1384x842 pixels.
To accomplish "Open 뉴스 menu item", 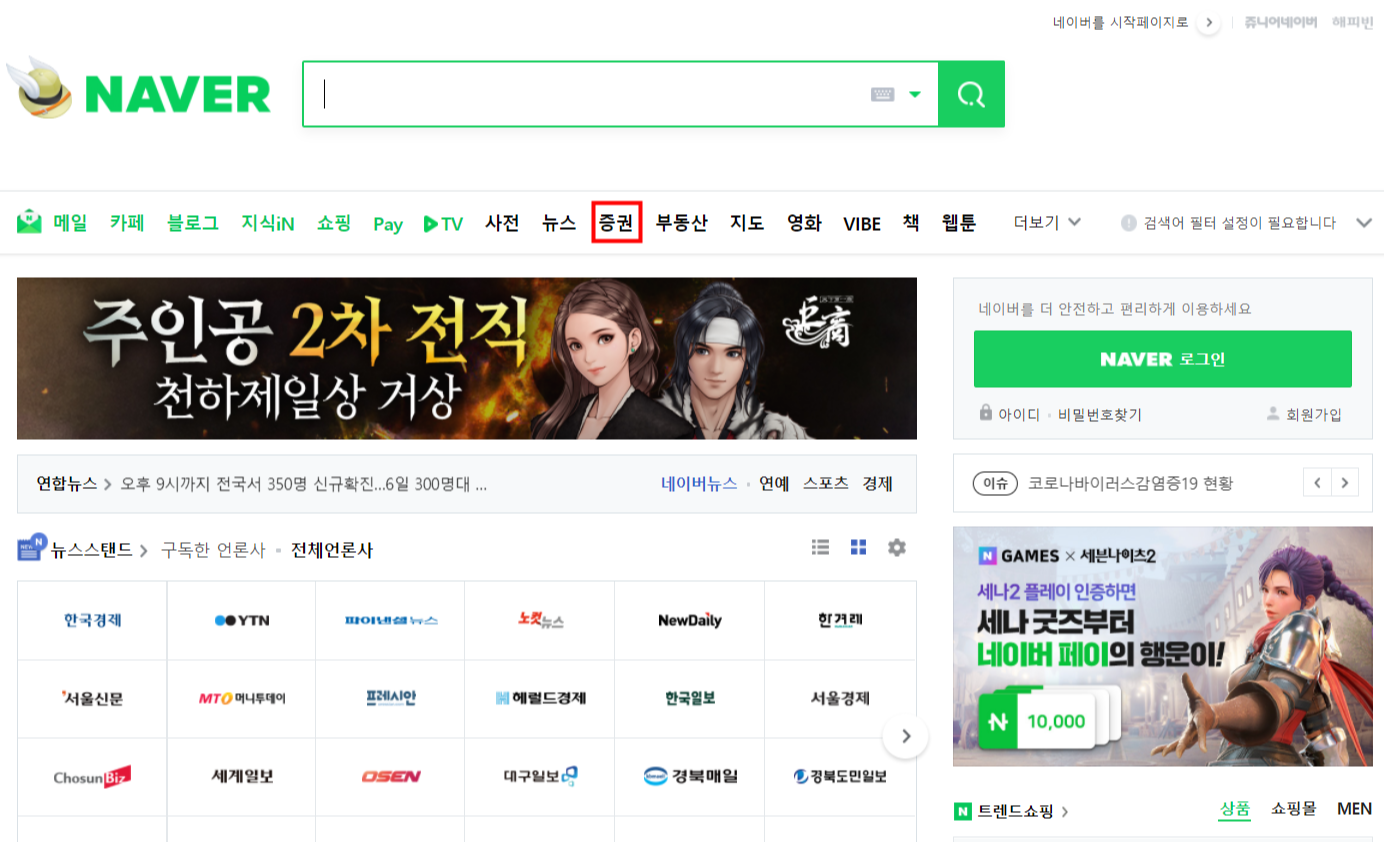I will coord(559,223).
